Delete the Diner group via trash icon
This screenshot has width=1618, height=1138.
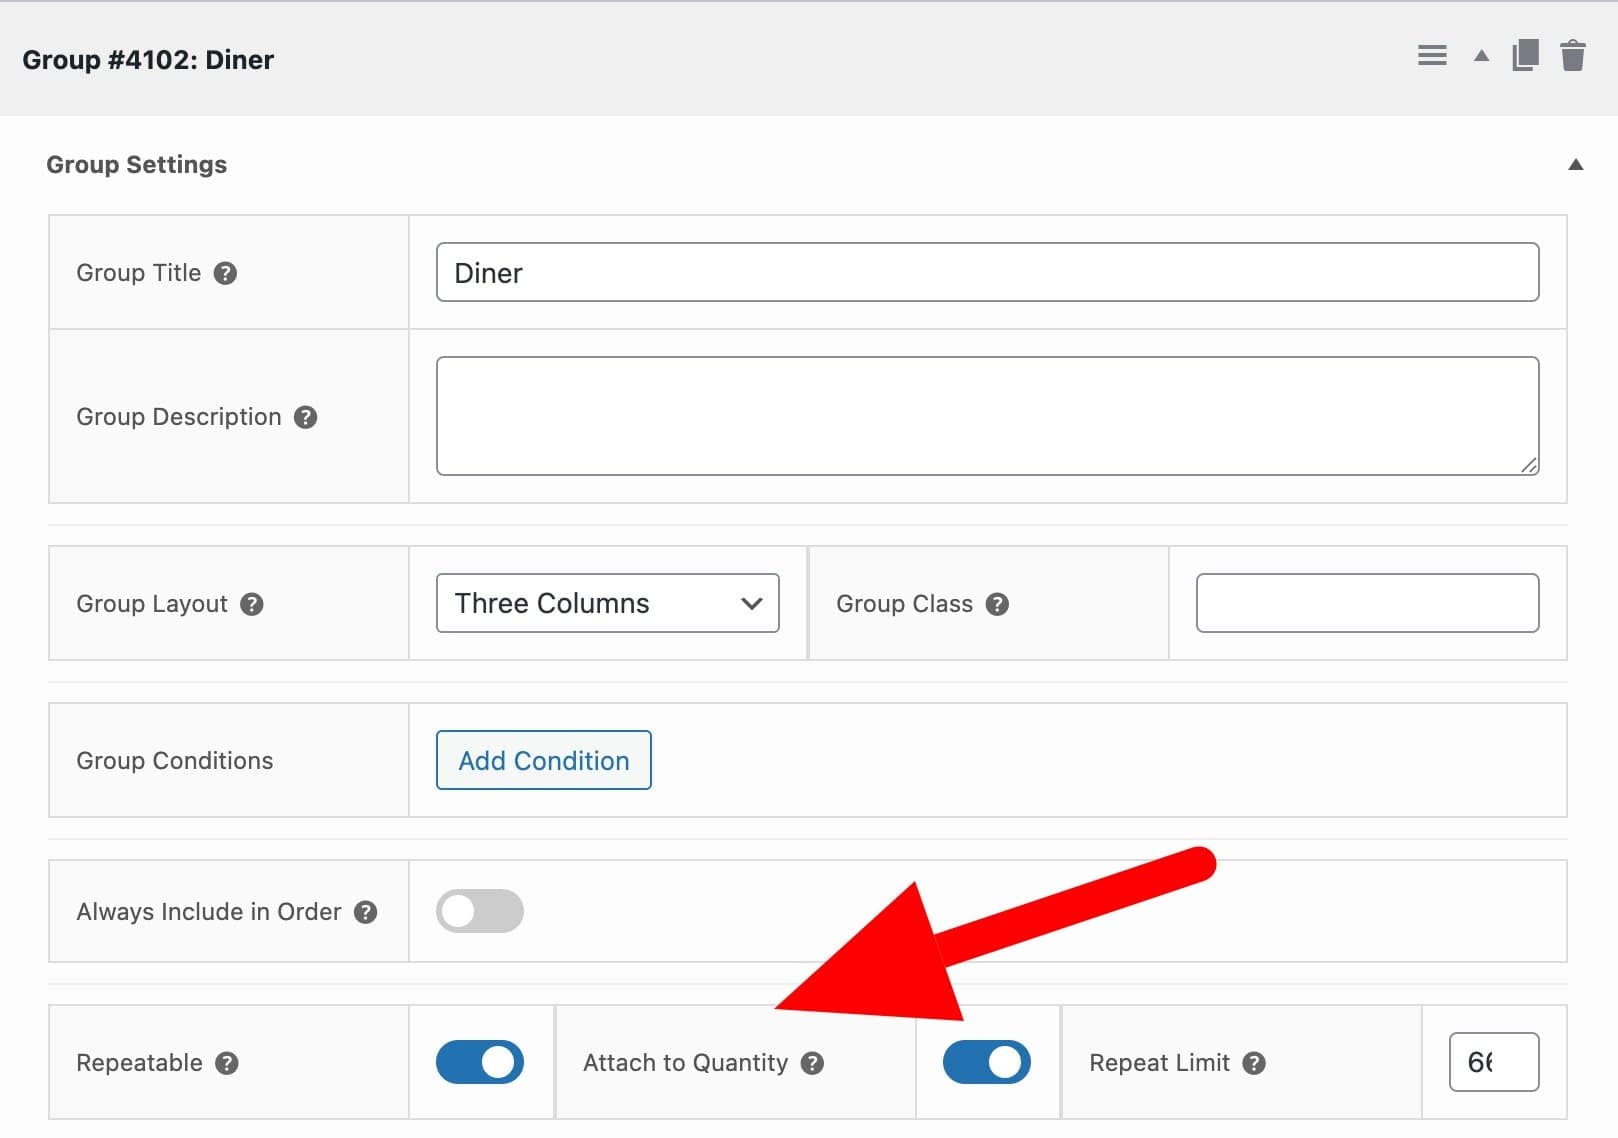click(1572, 57)
